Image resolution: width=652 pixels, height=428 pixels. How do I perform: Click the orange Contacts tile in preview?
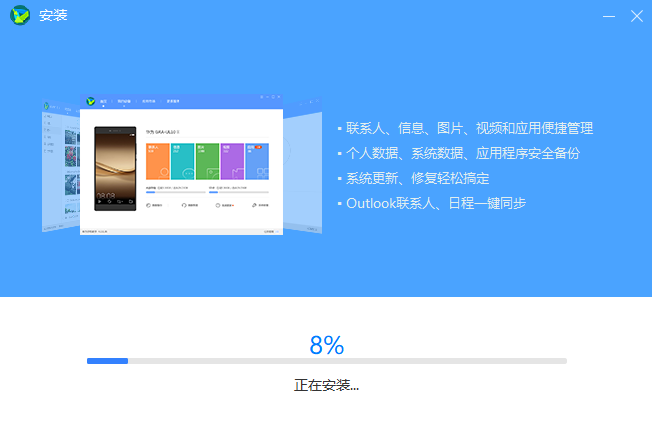coord(158,160)
